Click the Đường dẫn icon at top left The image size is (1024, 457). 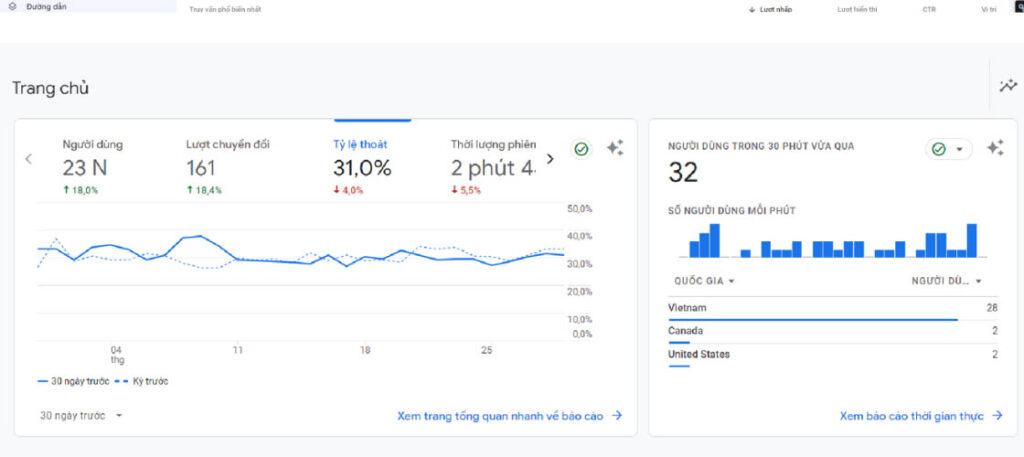(12, 7)
